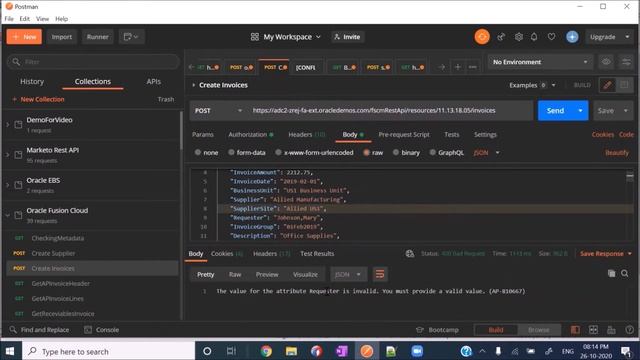
Task: Open OneNote from the taskbar
Action: point(341,351)
